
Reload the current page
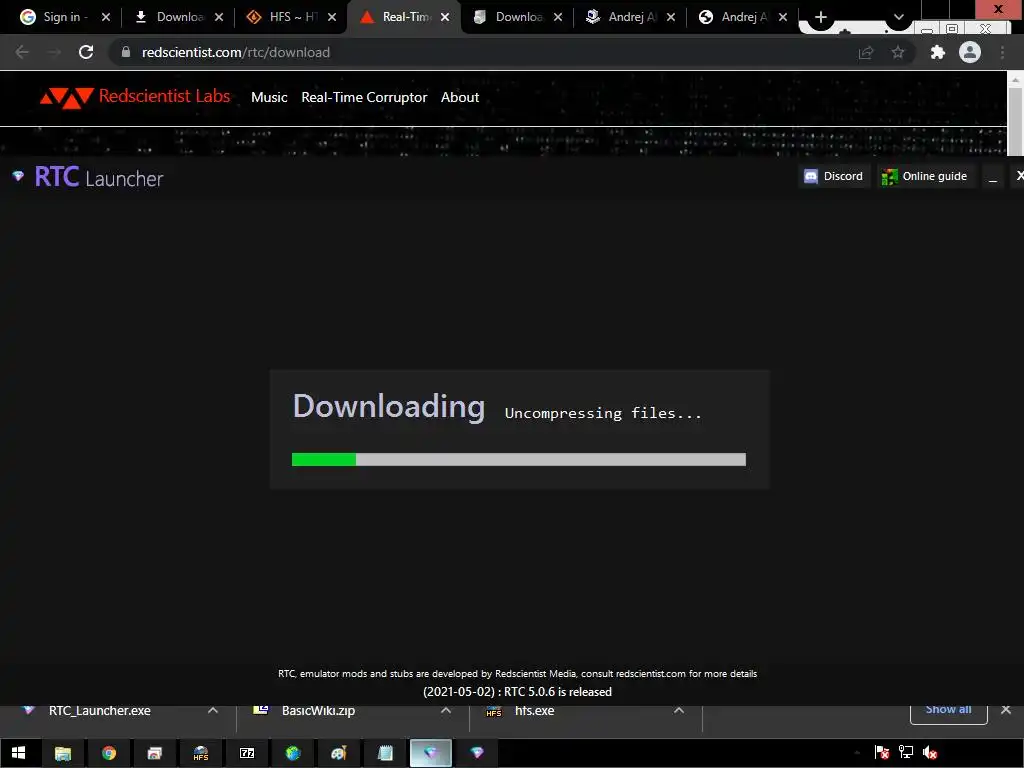(86, 52)
